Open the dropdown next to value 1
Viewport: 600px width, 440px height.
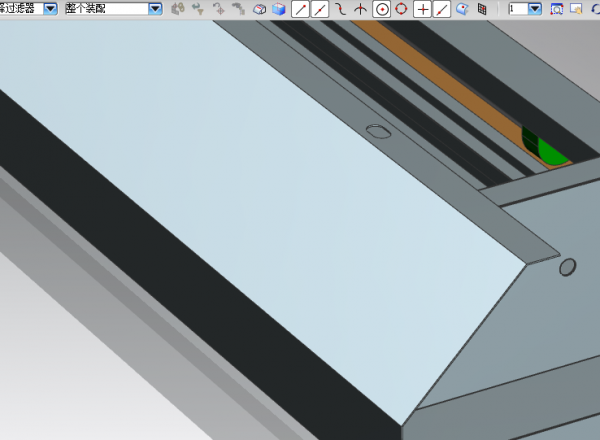click(535, 9)
